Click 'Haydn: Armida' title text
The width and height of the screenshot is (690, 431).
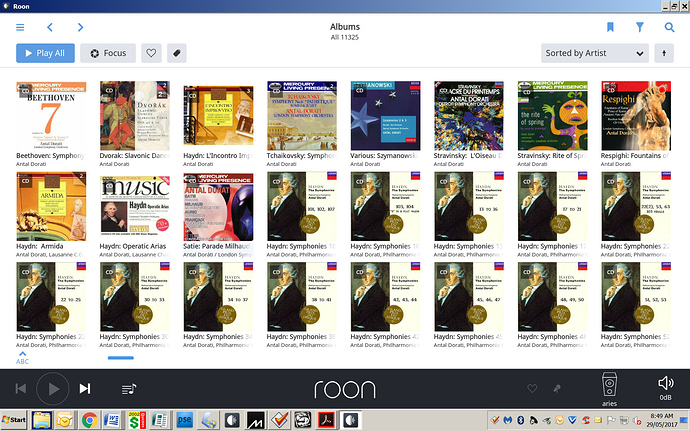click(x=40, y=247)
